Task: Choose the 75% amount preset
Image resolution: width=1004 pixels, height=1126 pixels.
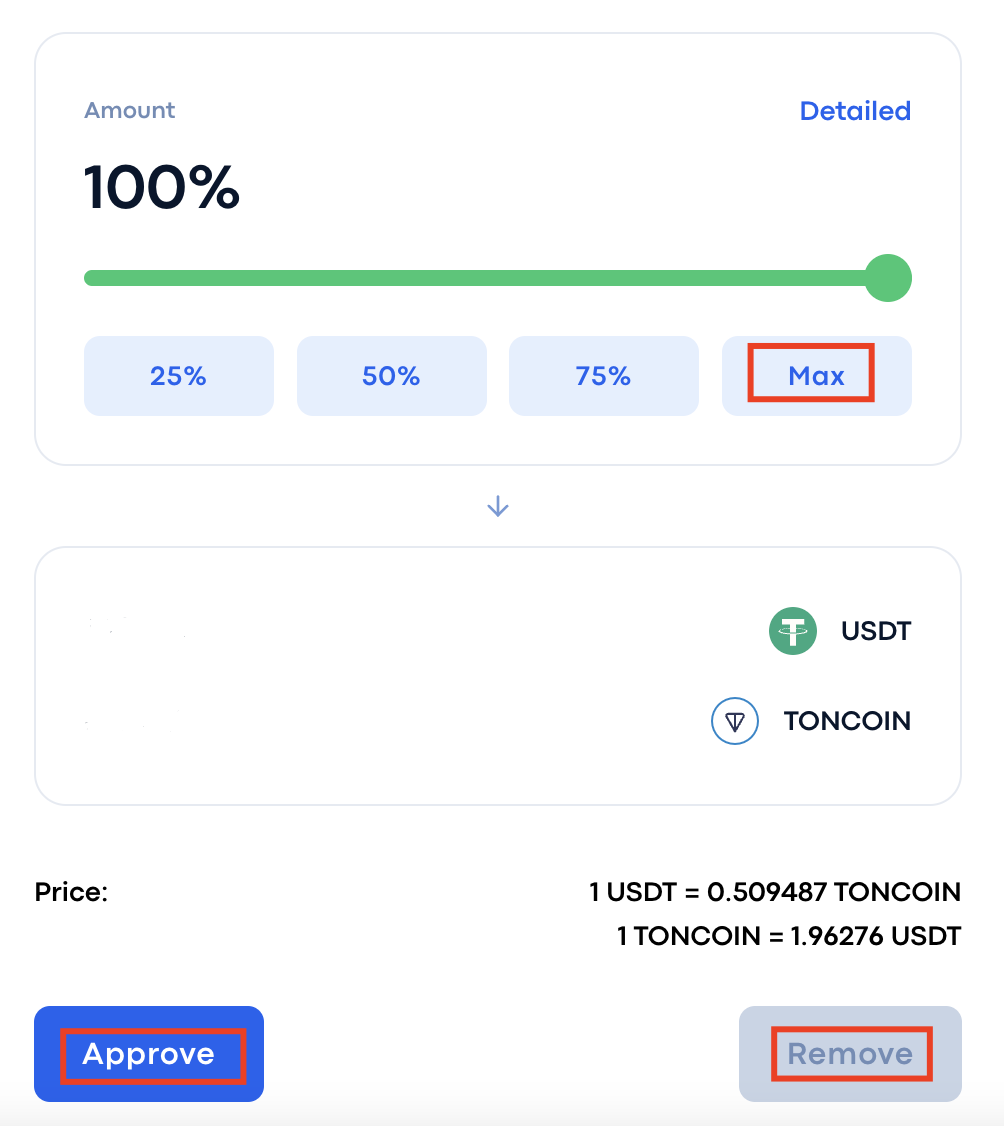Action: point(604,376)
